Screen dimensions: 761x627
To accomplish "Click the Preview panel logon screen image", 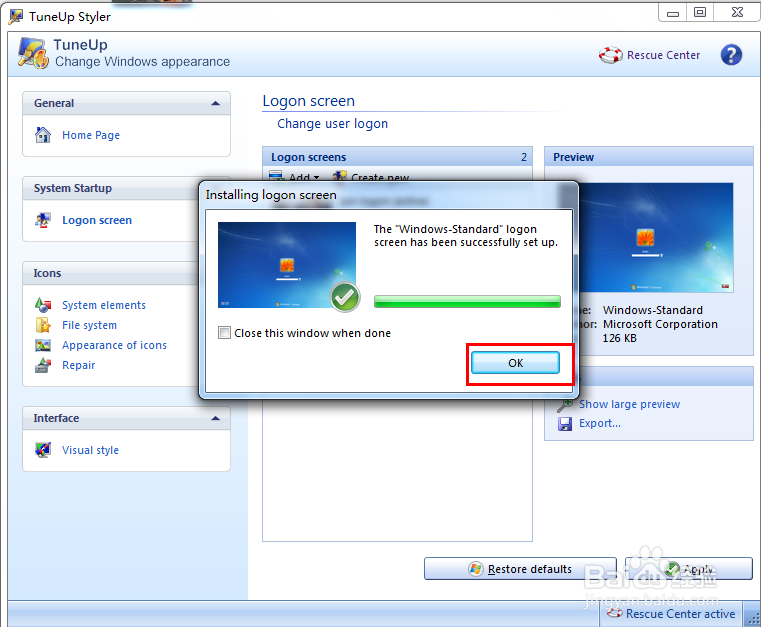I will pos(656,237).
